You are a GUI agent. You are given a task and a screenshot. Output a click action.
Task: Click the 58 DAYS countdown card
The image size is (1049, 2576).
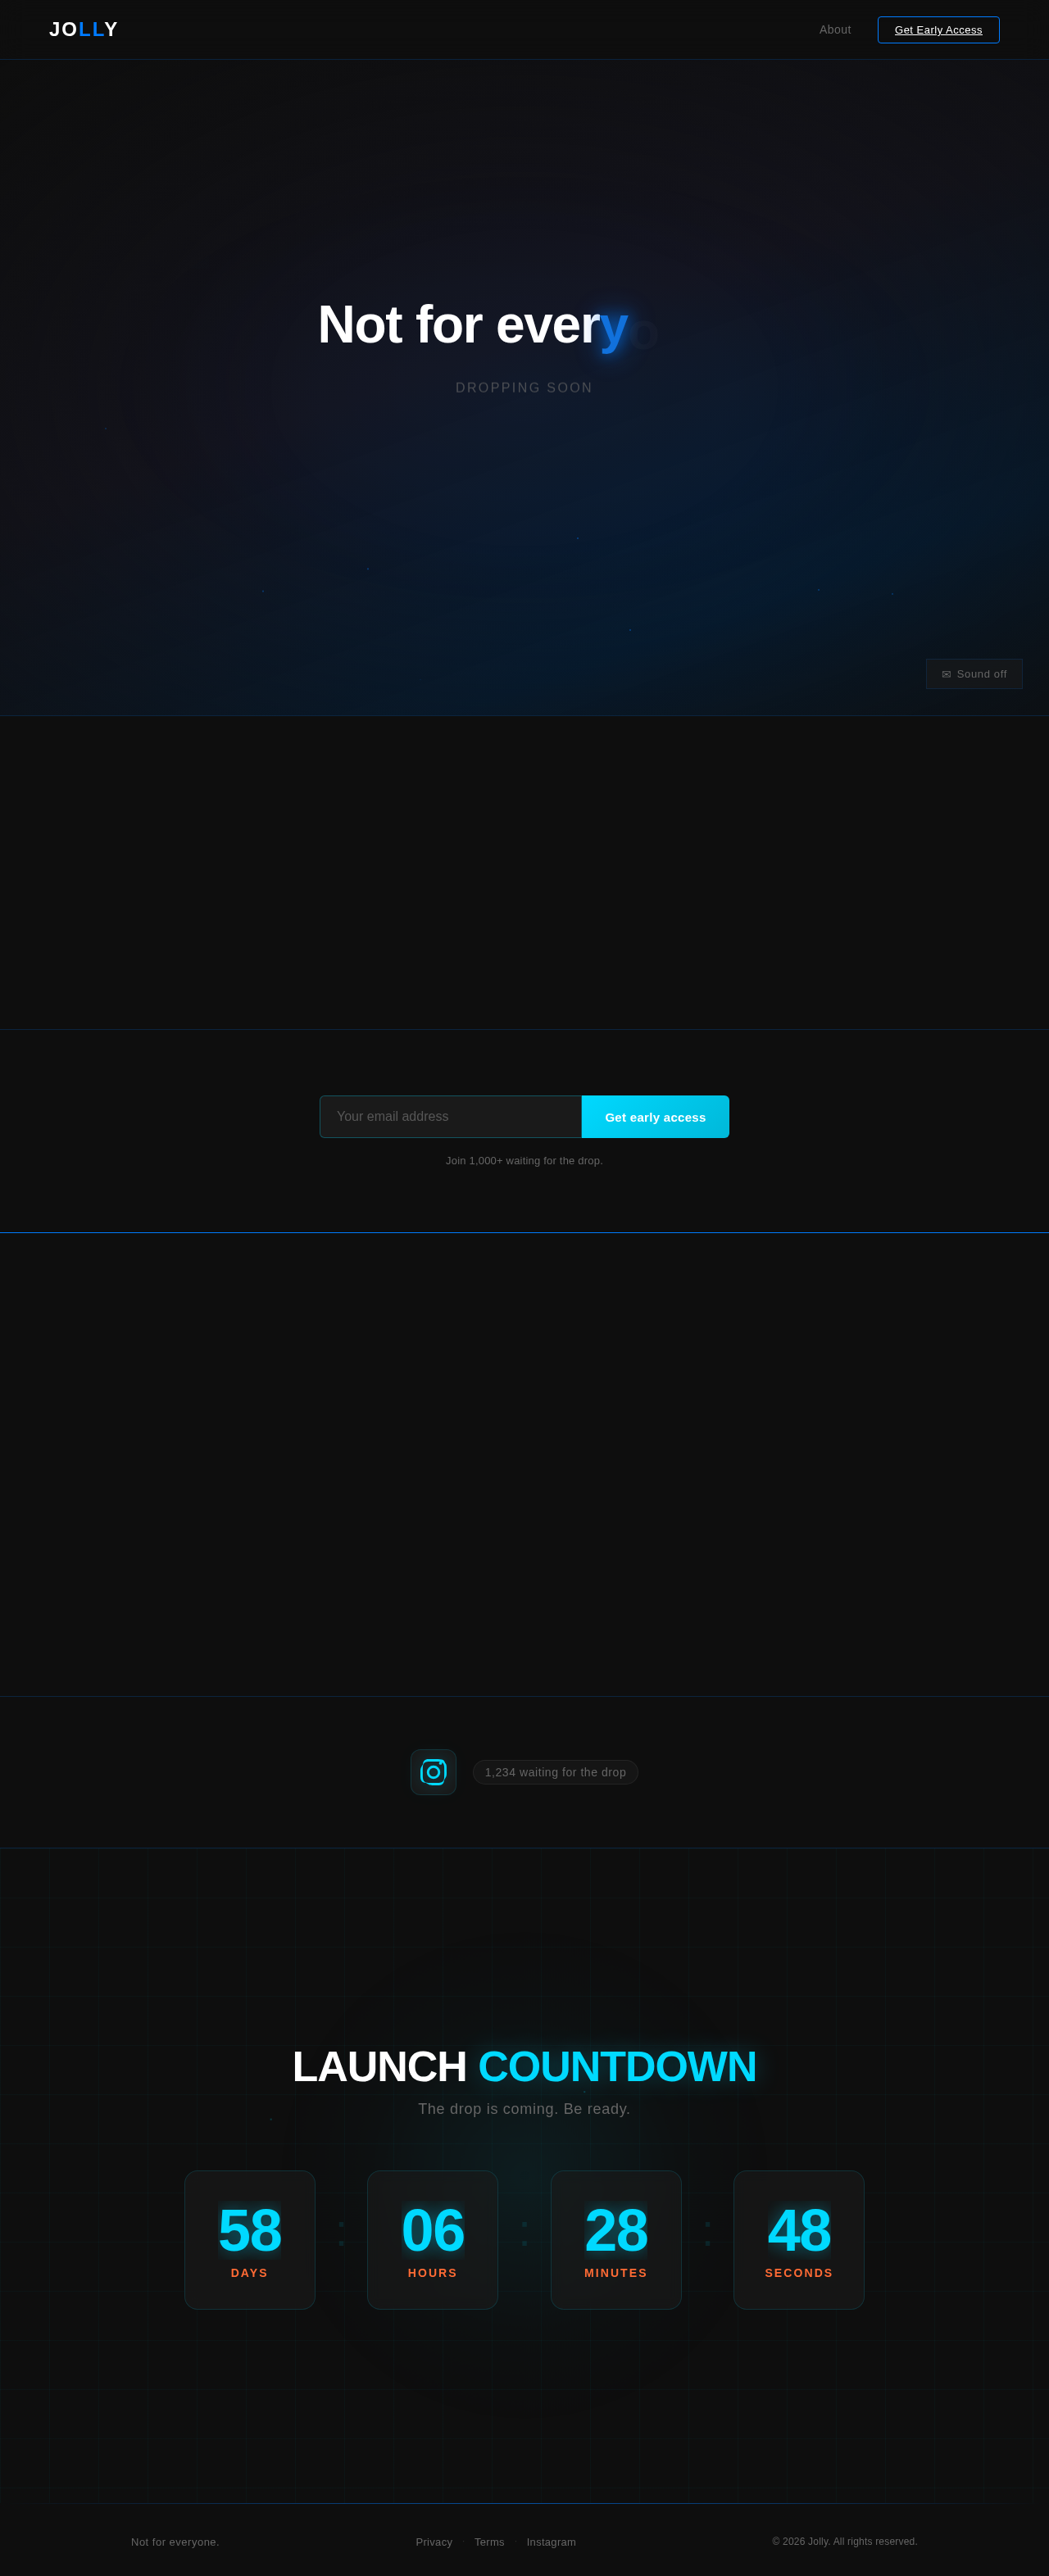tap(250, 2240)
